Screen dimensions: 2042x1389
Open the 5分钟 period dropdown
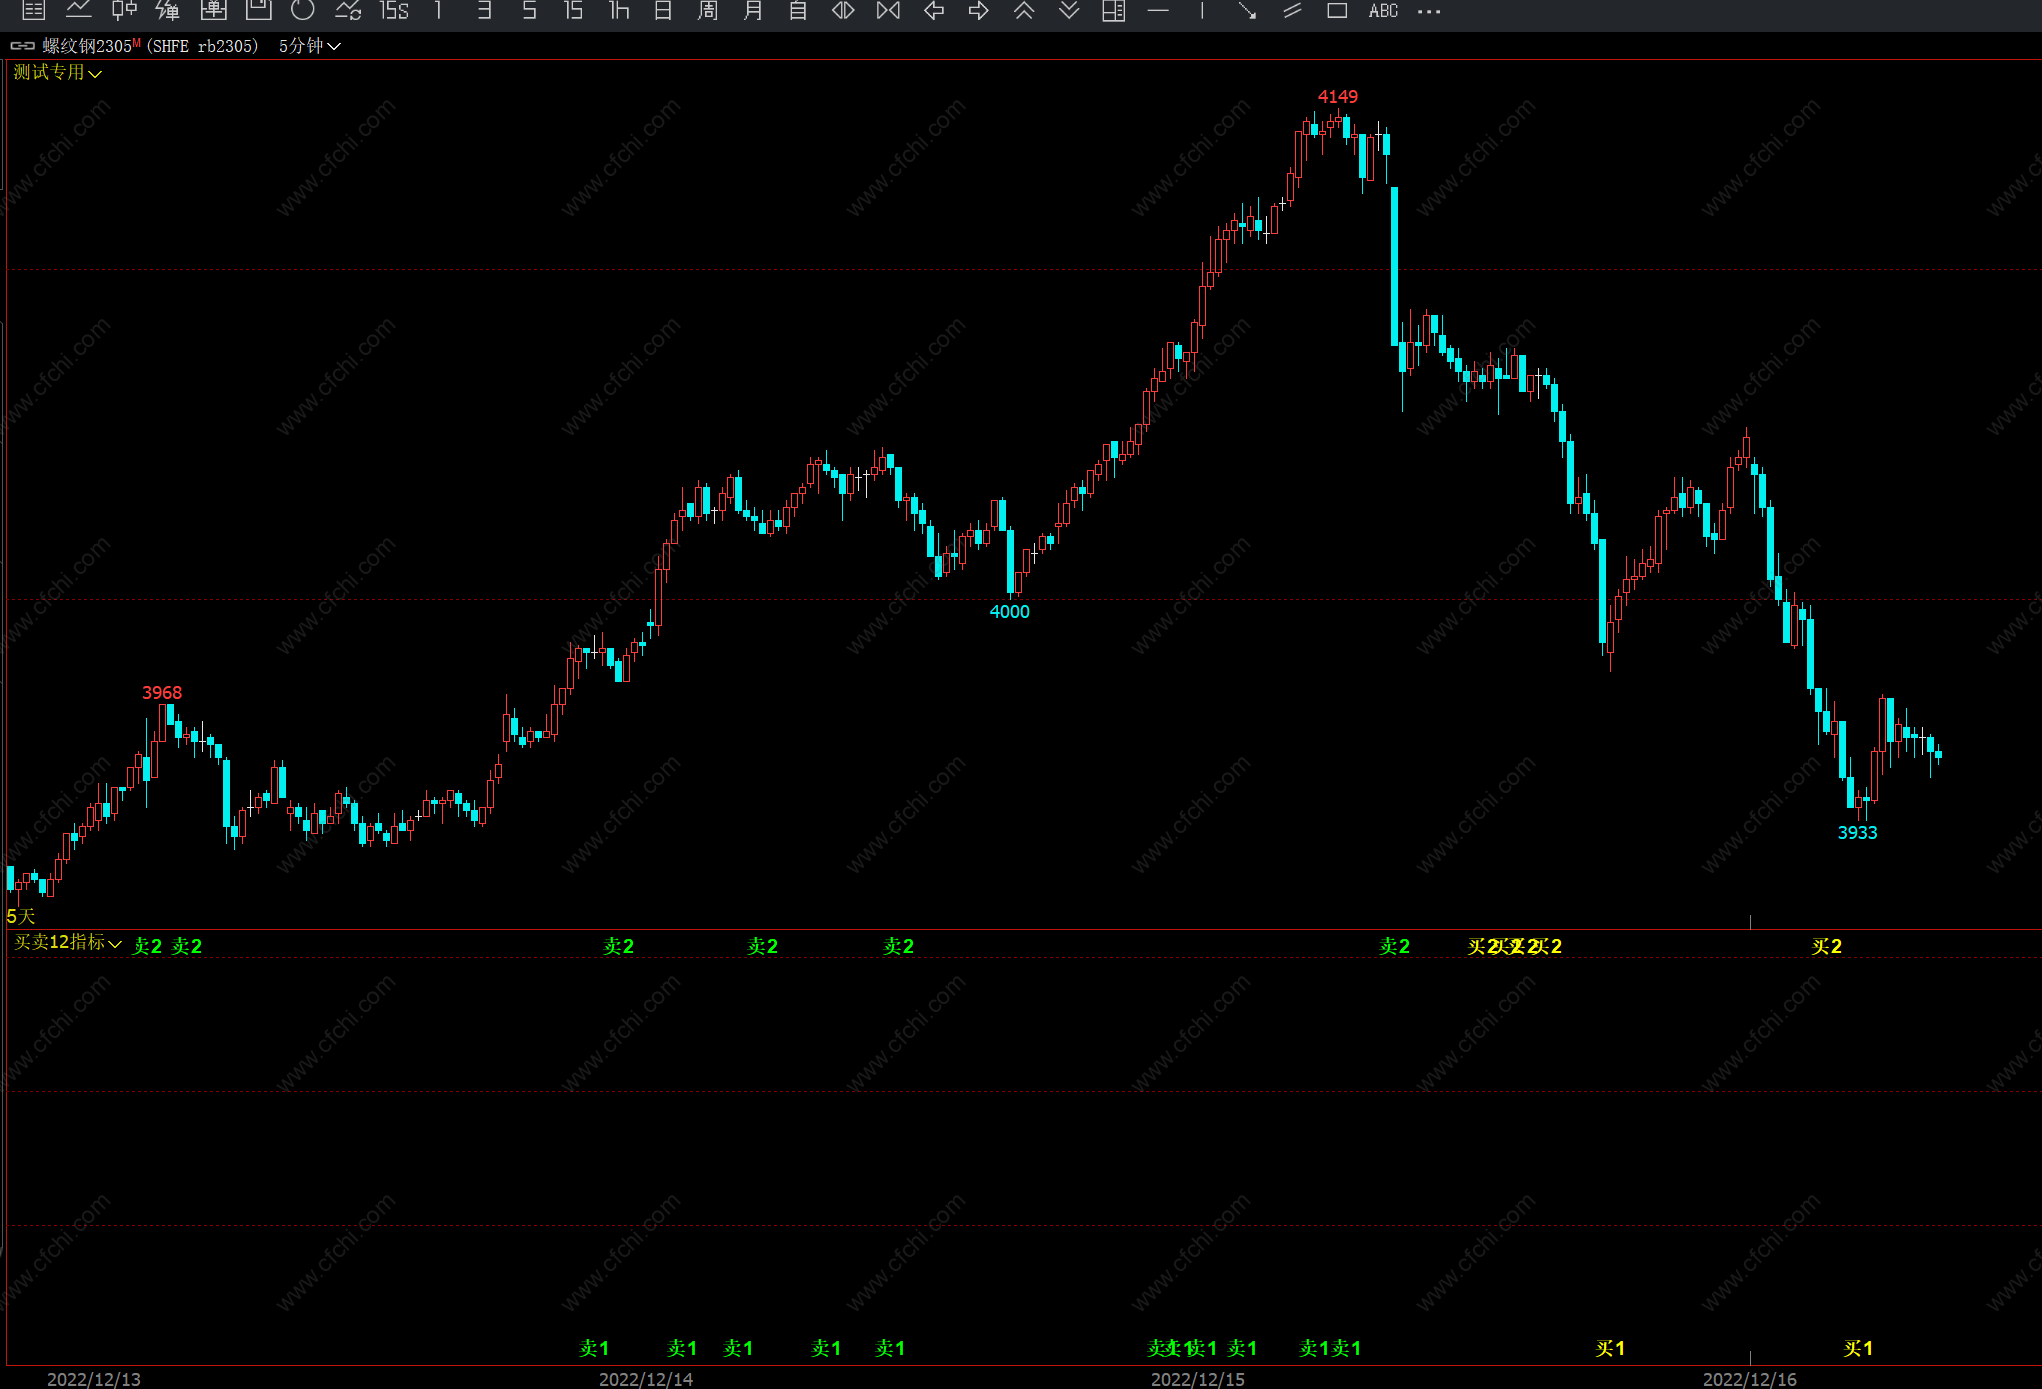coord(309,46)
